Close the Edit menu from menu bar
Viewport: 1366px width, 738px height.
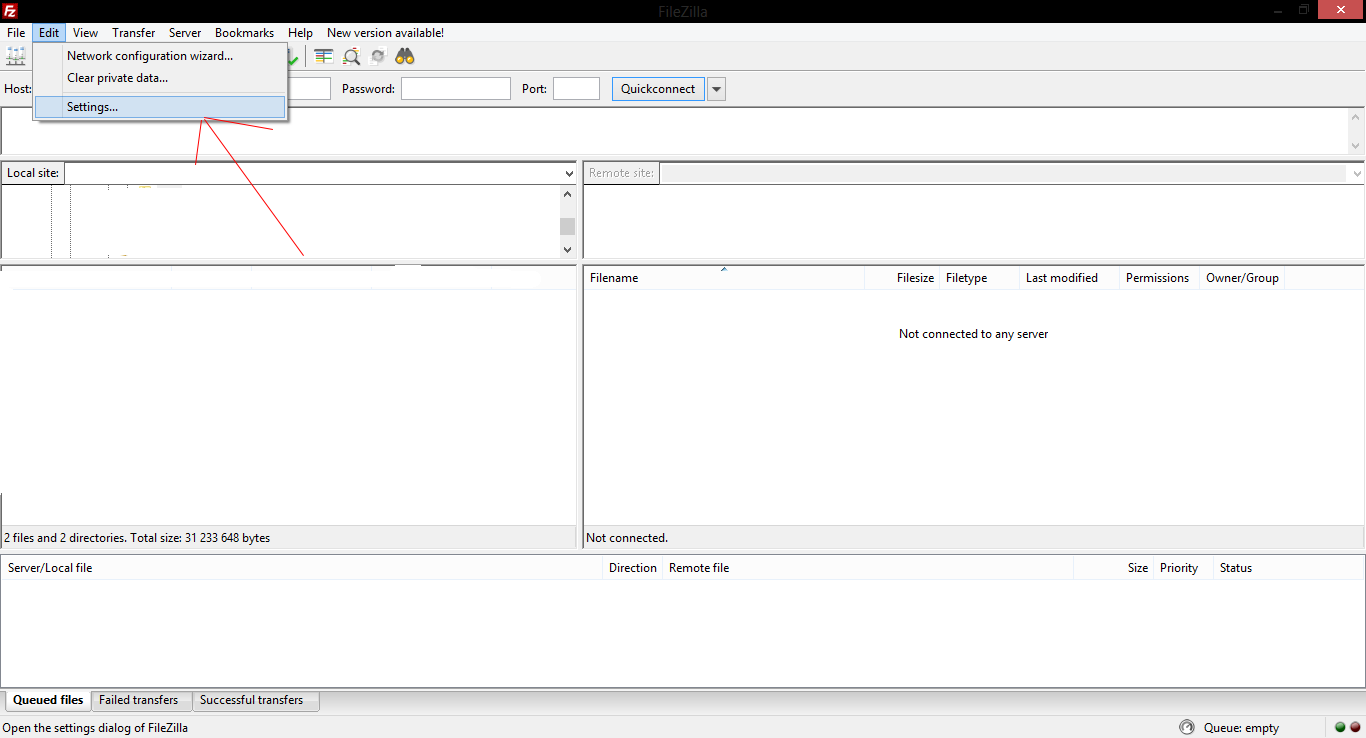49,33
